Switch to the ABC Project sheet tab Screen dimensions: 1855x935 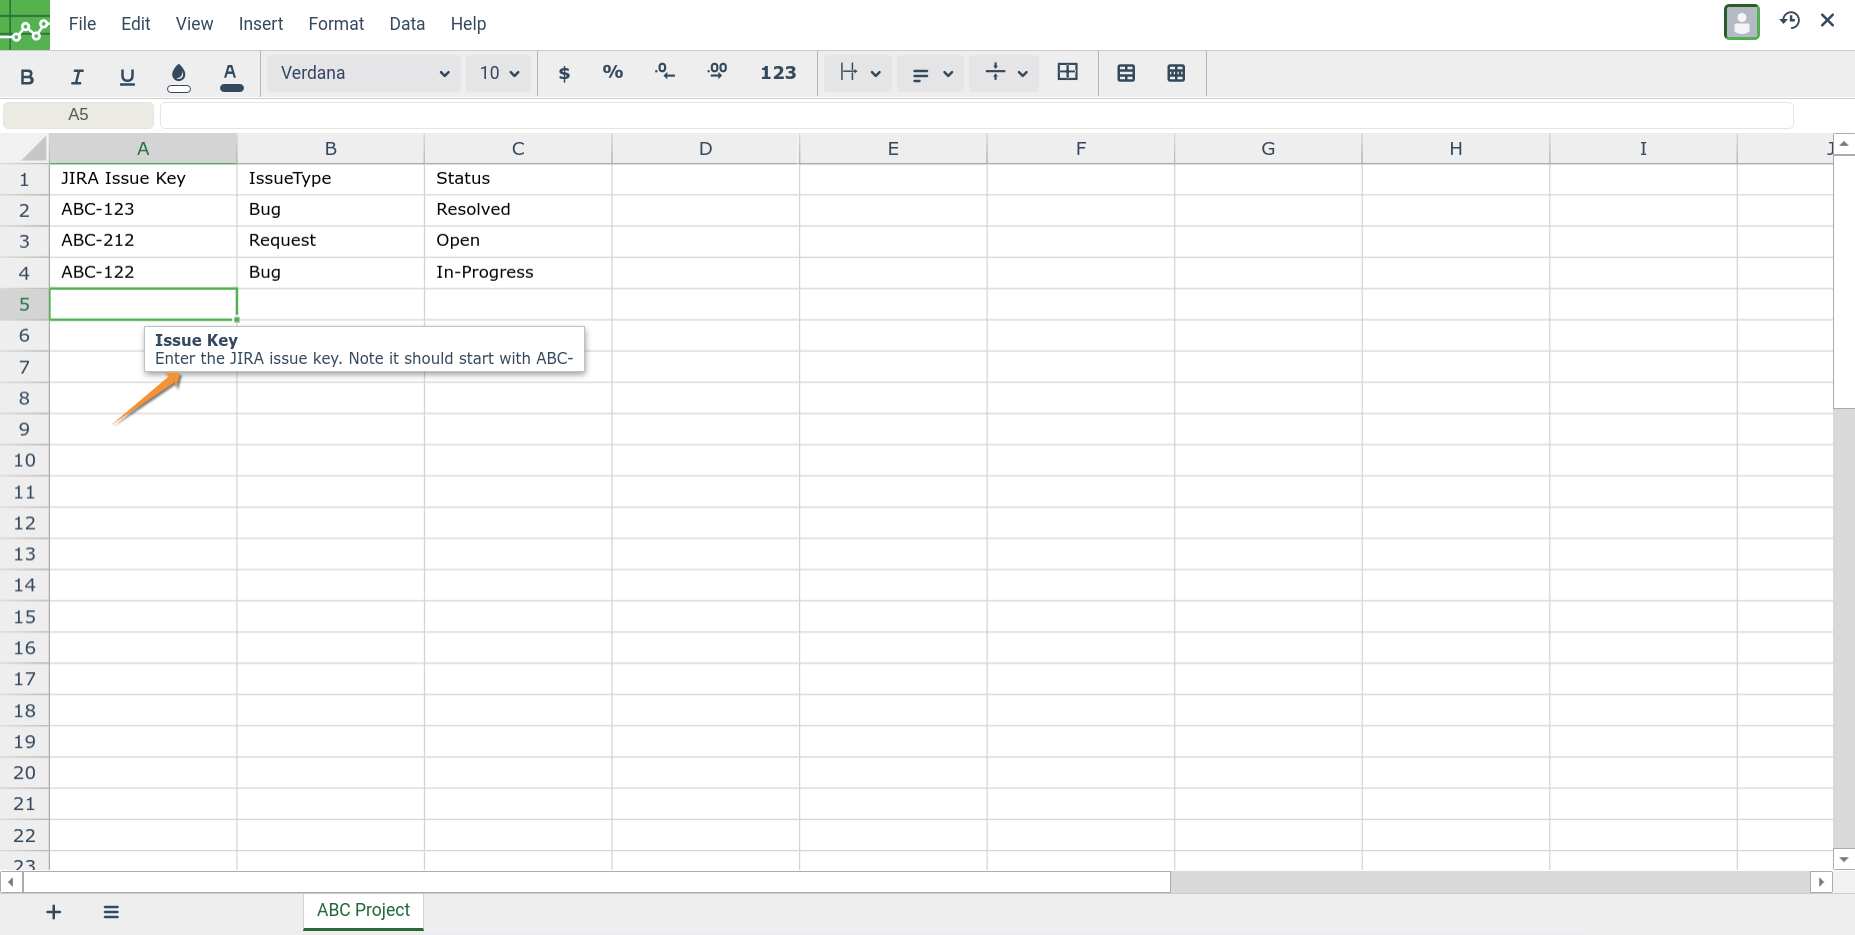point(363,911)
